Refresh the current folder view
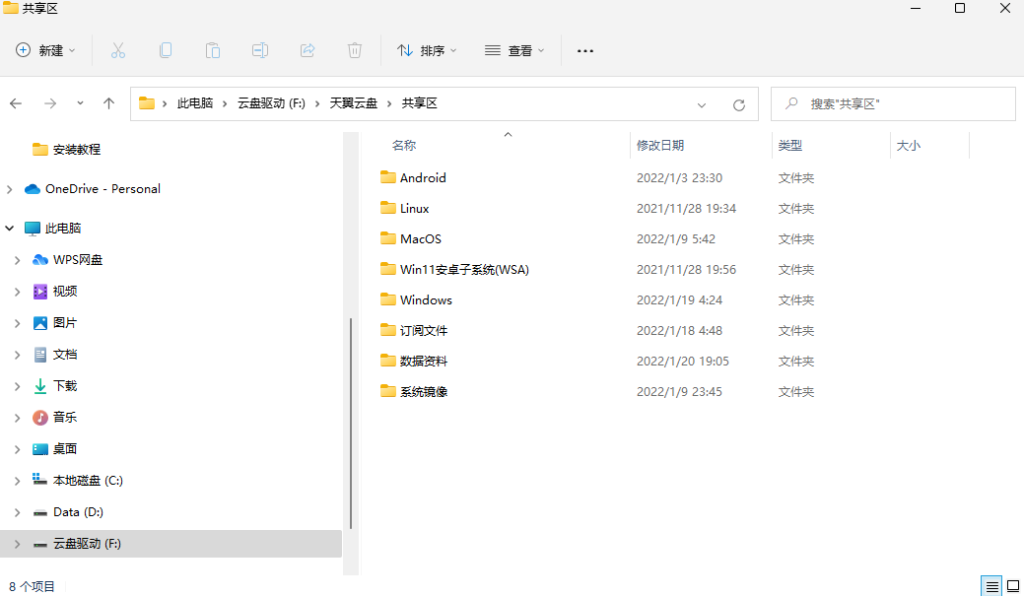This screenshot has width=1024, height=596. point(739,104)
